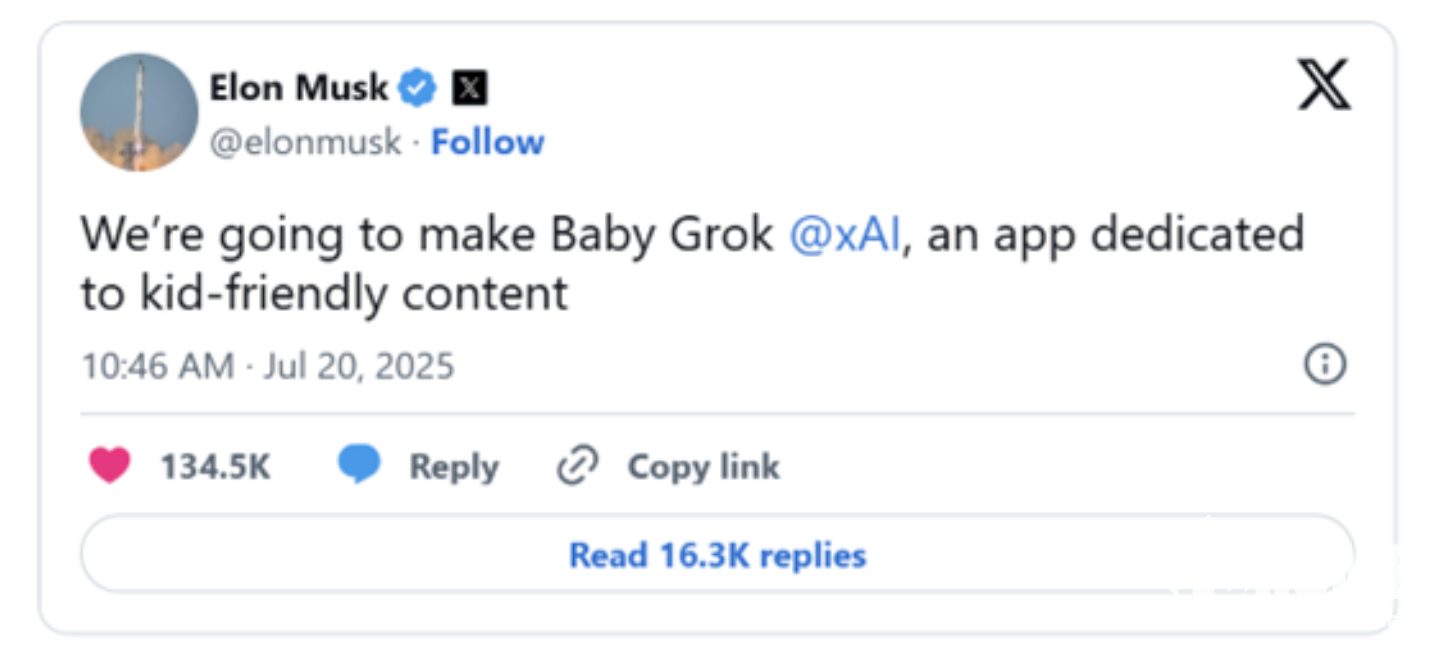Open Elon Musk's rocket profile picture
1430x653 pixels.
[139, 112]
